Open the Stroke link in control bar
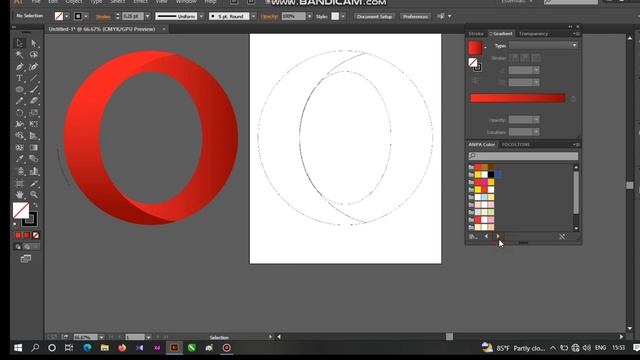640x360 pixels. click(x=103, y=17)
